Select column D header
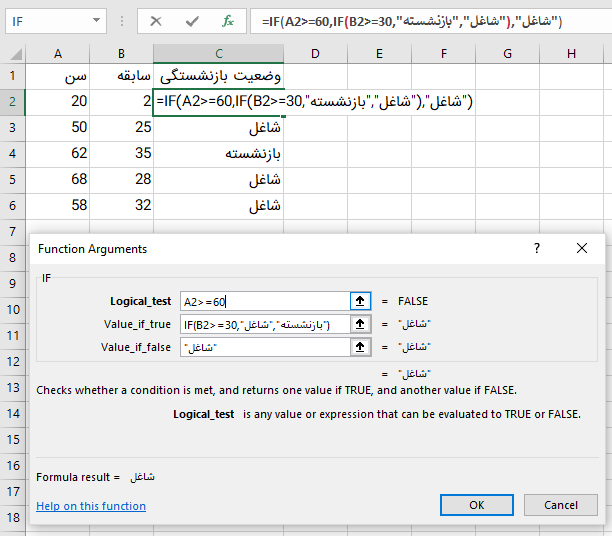Viewport: 612px width, 536px height. [315, 53]
